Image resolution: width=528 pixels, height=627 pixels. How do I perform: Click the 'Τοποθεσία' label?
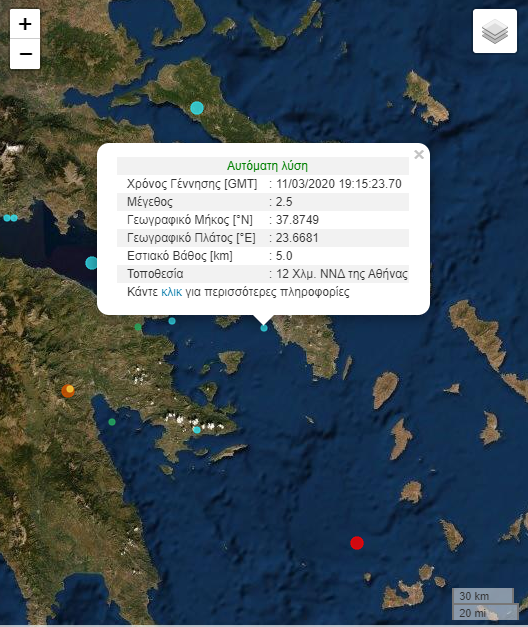[x=155, y=274]
